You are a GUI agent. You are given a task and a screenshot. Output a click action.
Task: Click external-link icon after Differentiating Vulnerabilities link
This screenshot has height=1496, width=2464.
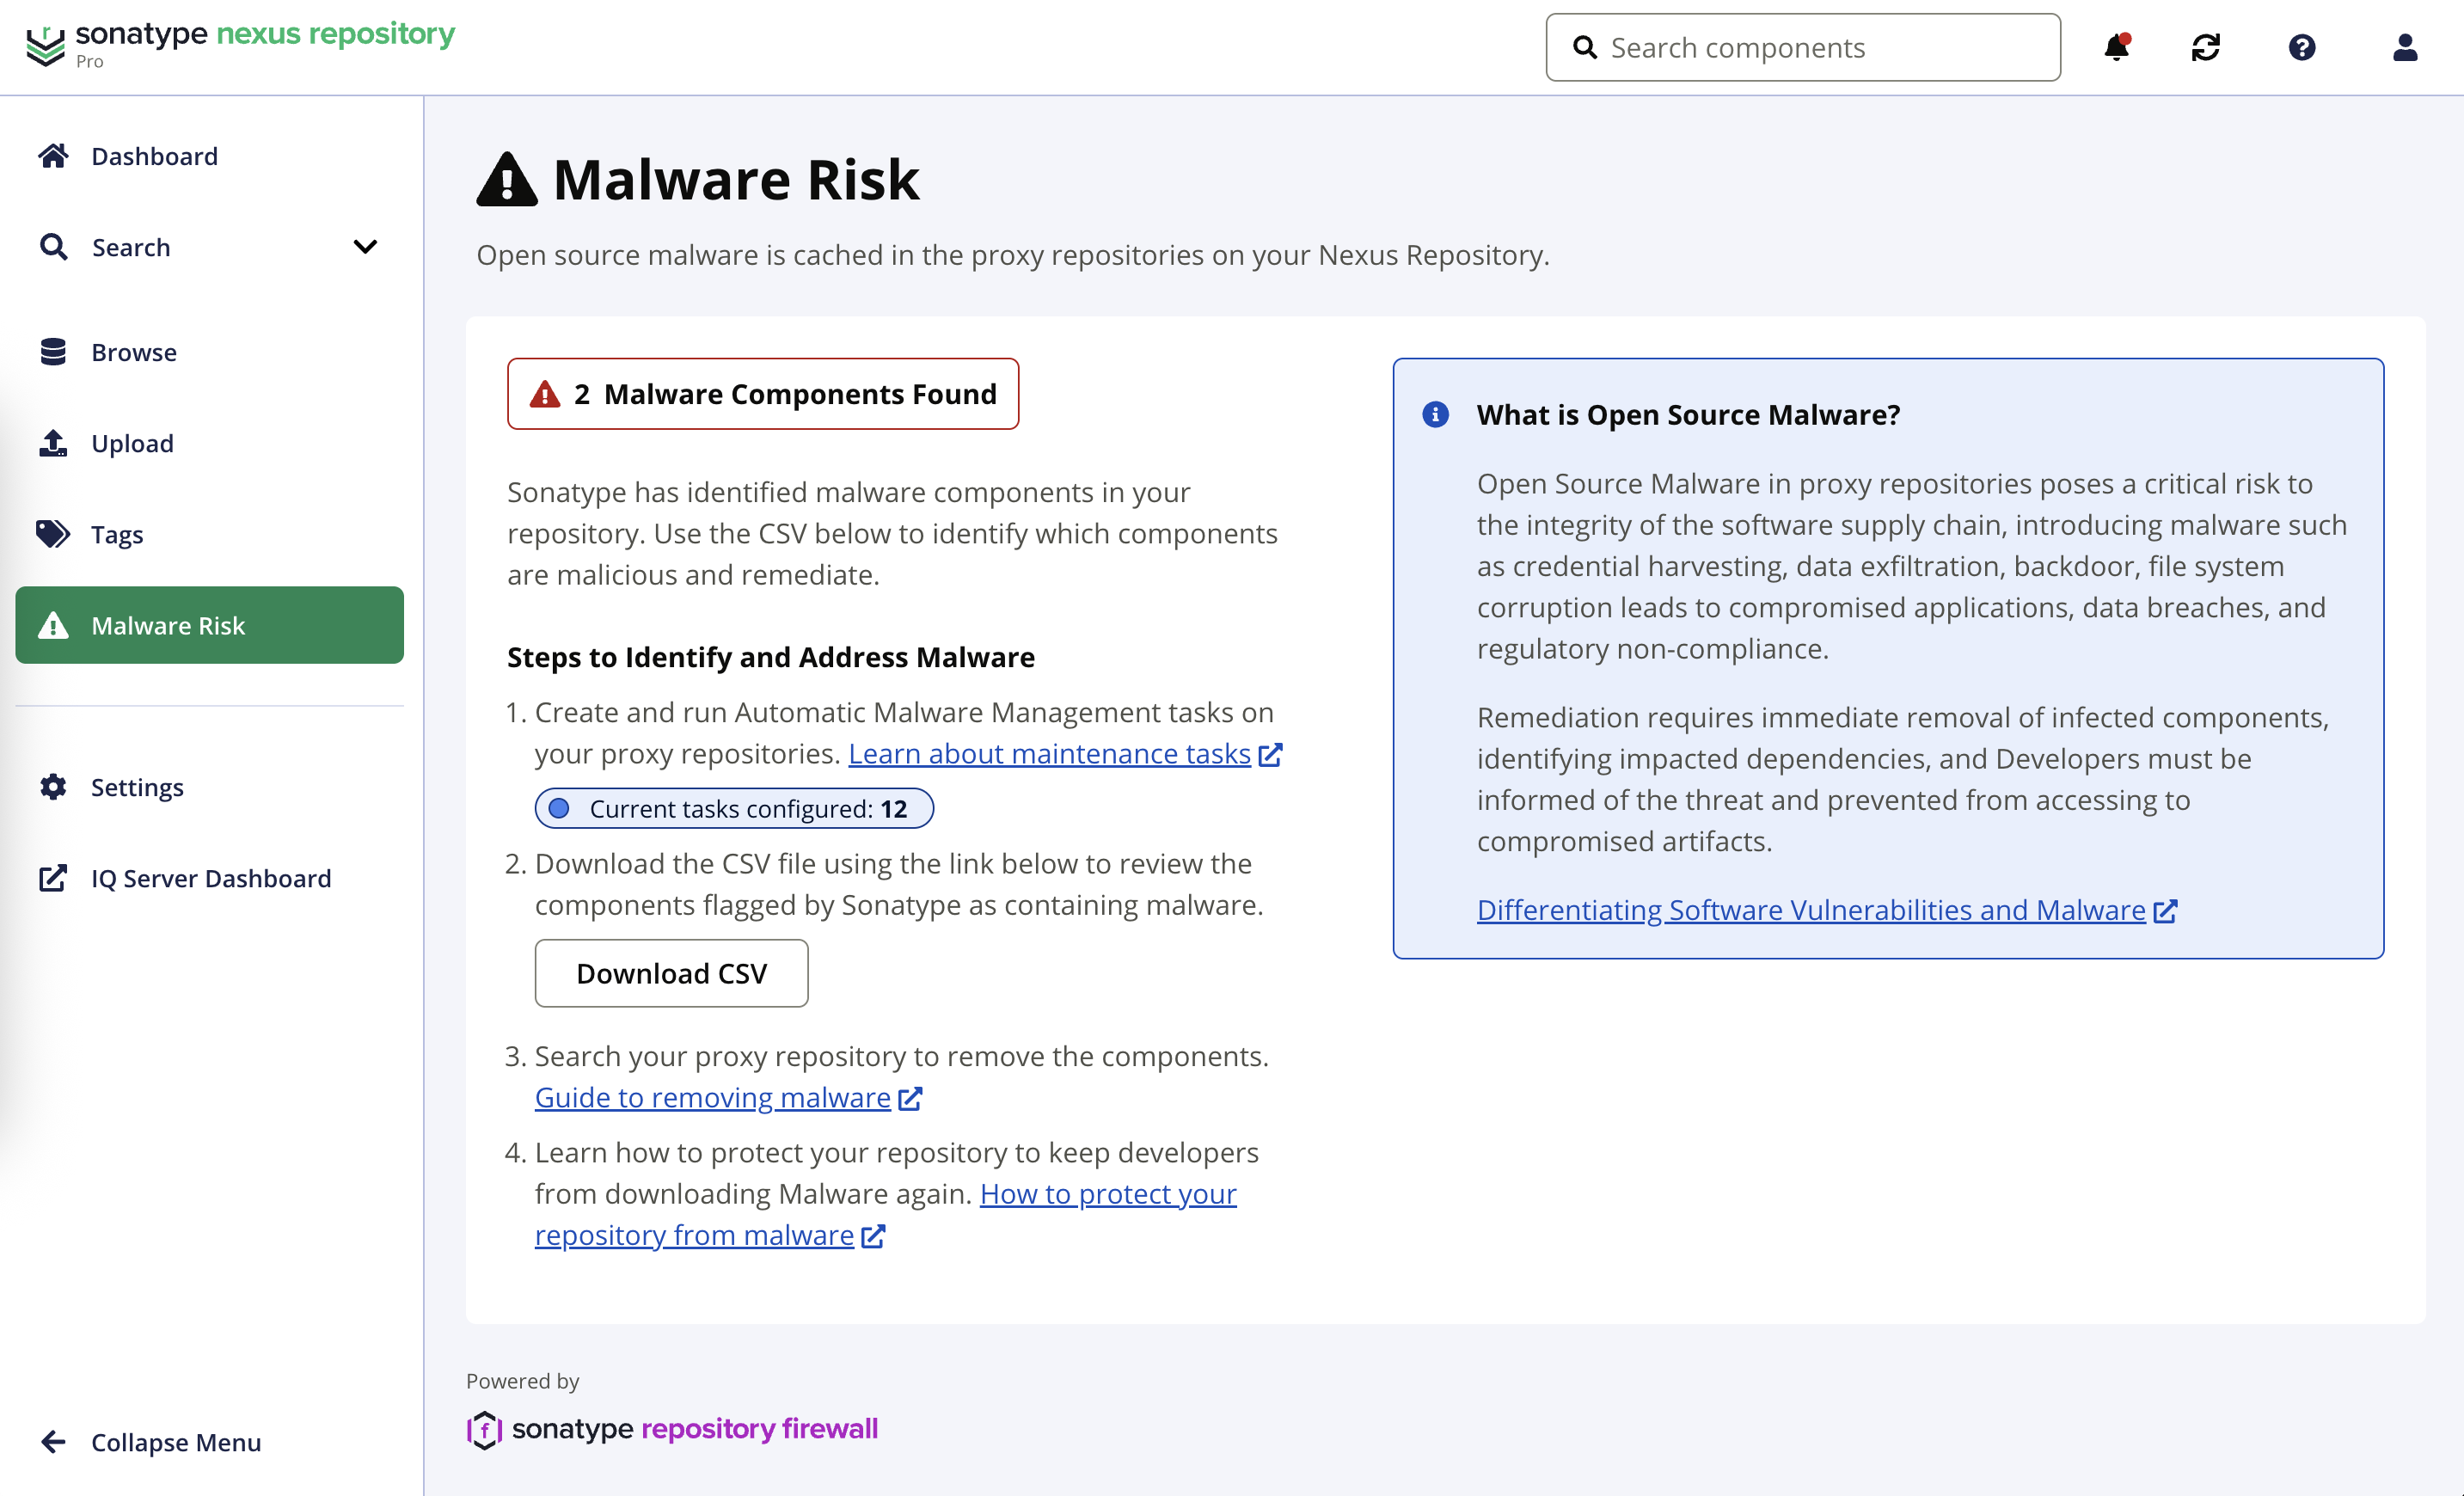click(2165, 911)
